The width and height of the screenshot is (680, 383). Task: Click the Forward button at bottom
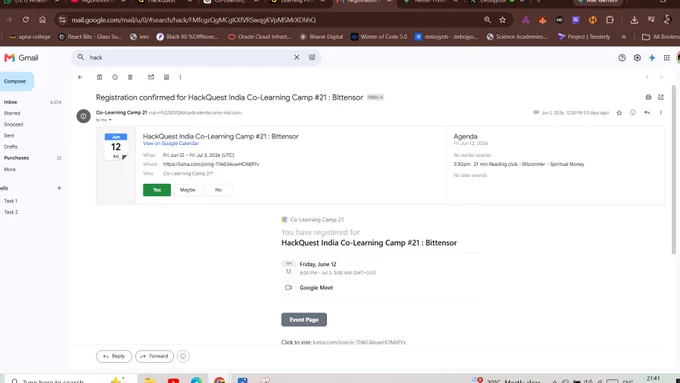tap(154, 356)
